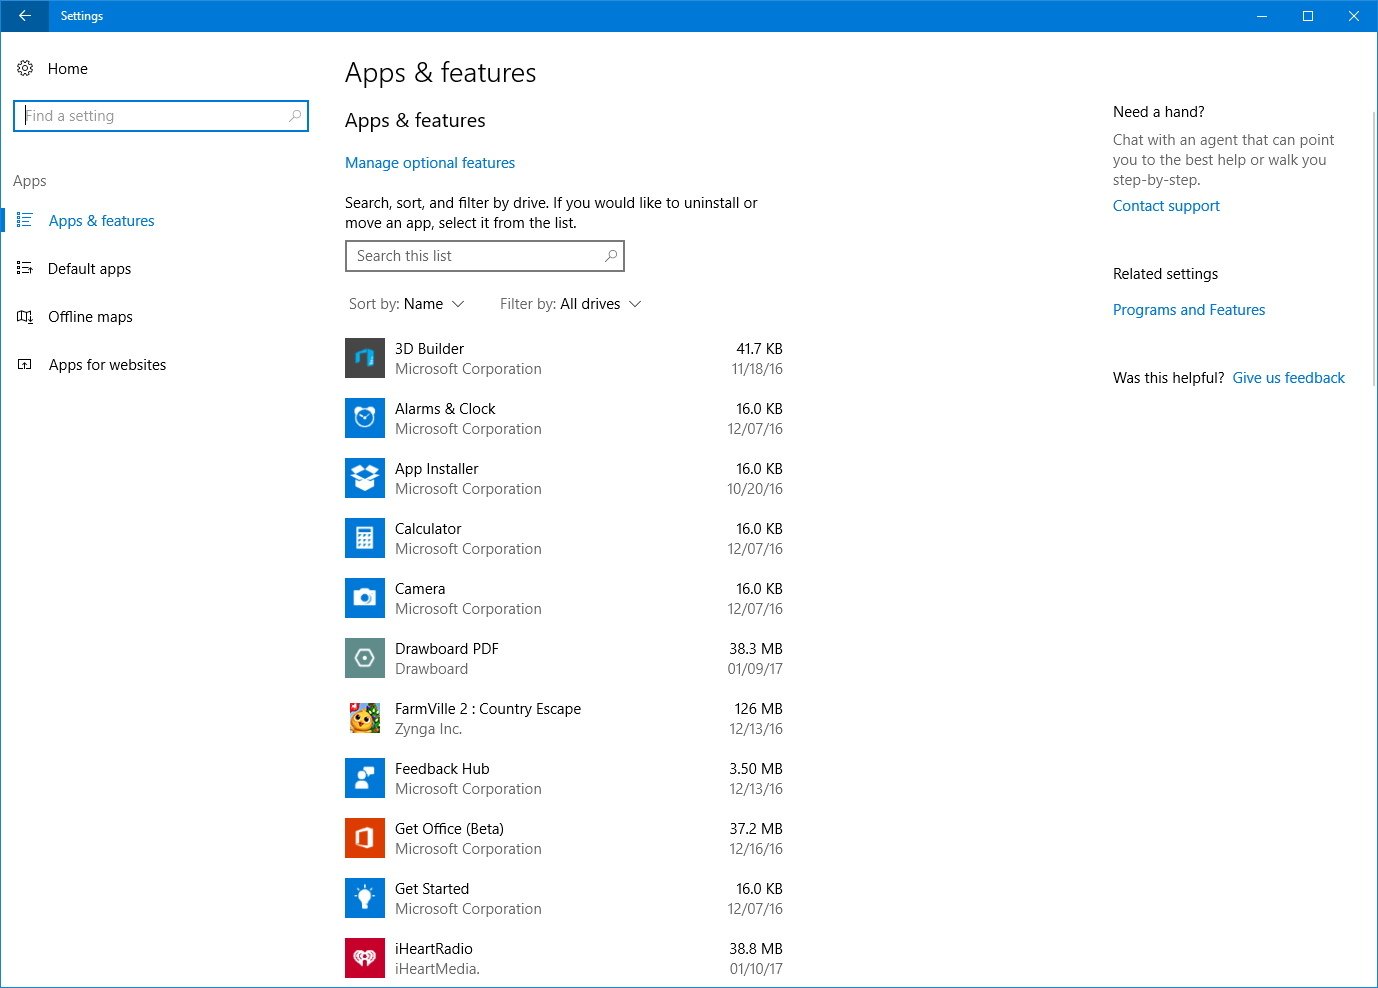Click the Find a setting search box
This screenshot has width=1378, height=988.
point(161,116)
